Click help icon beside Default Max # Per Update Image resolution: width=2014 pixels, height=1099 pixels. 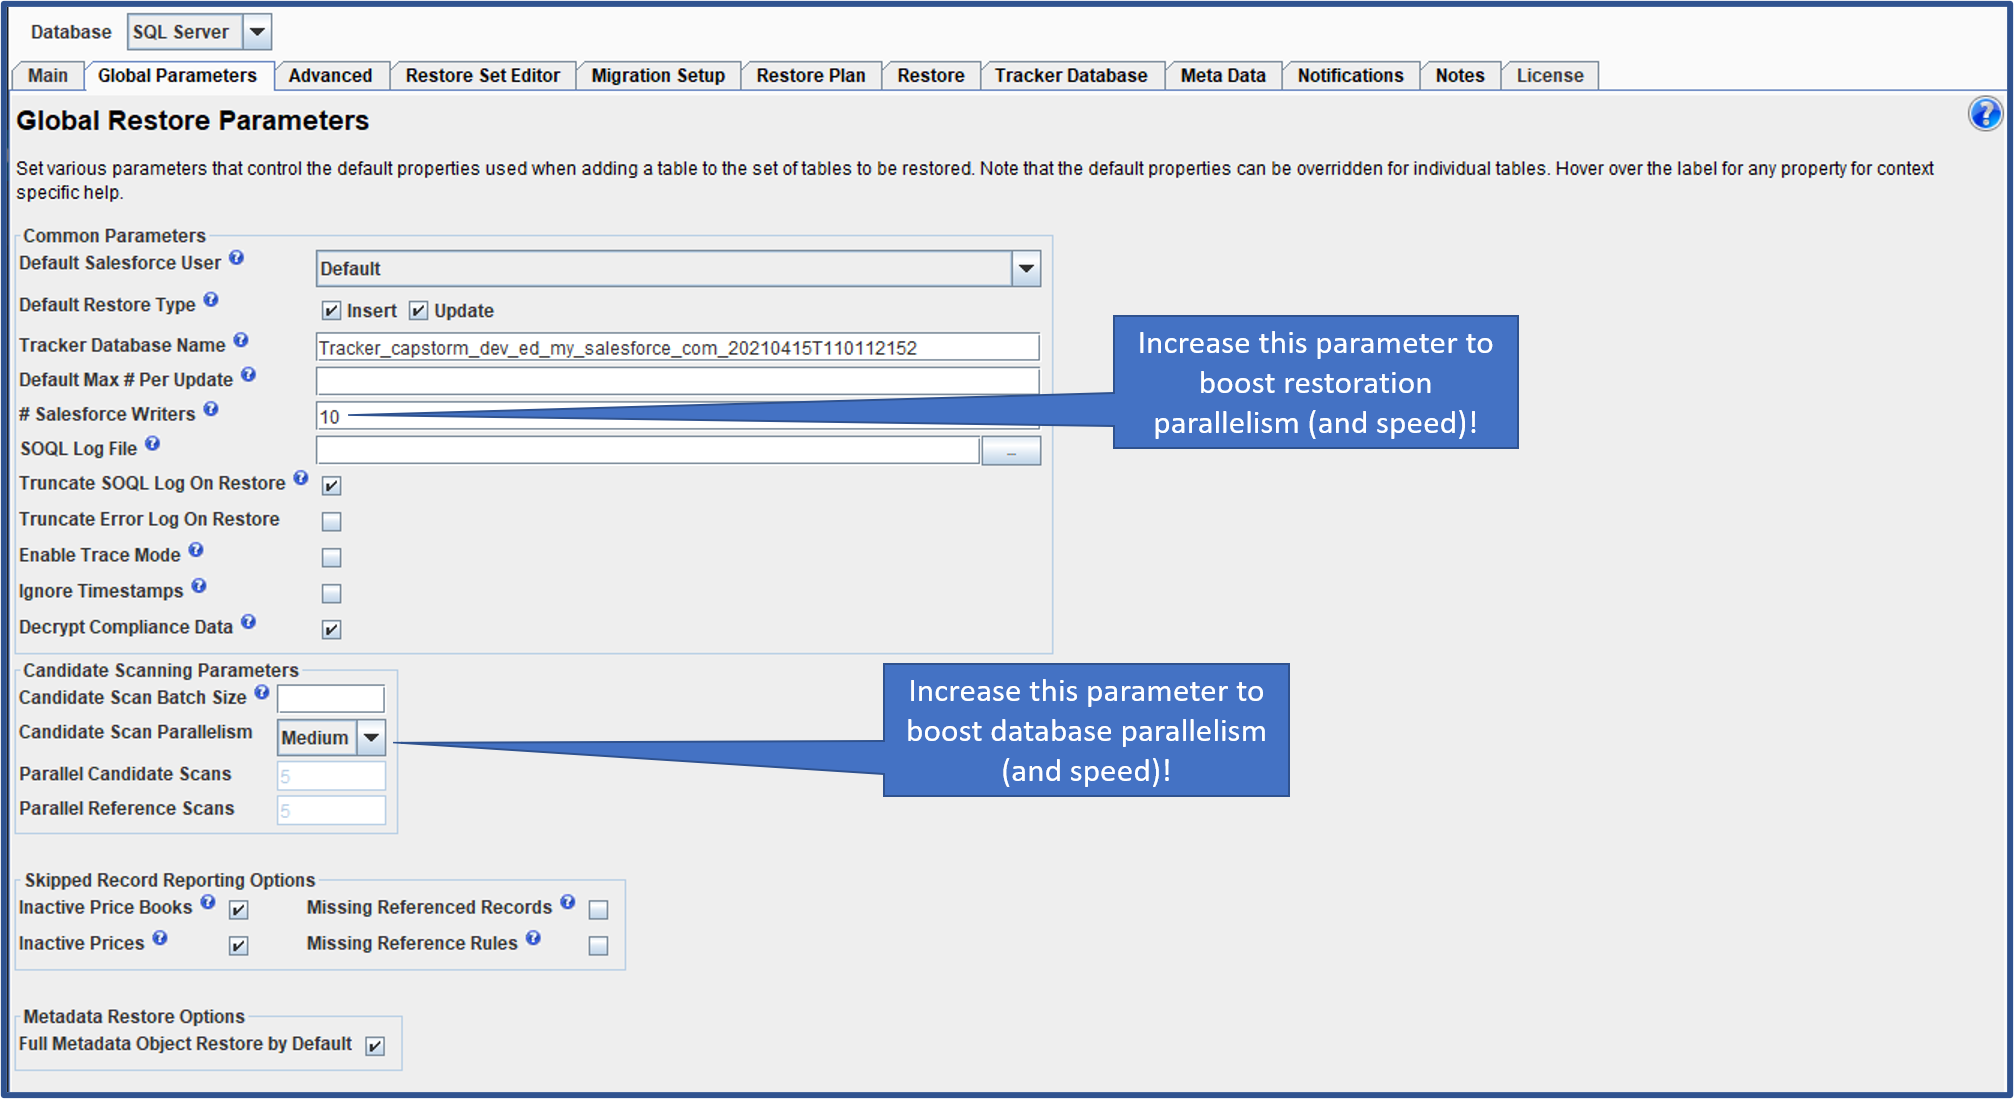click(x=249, y=375)
